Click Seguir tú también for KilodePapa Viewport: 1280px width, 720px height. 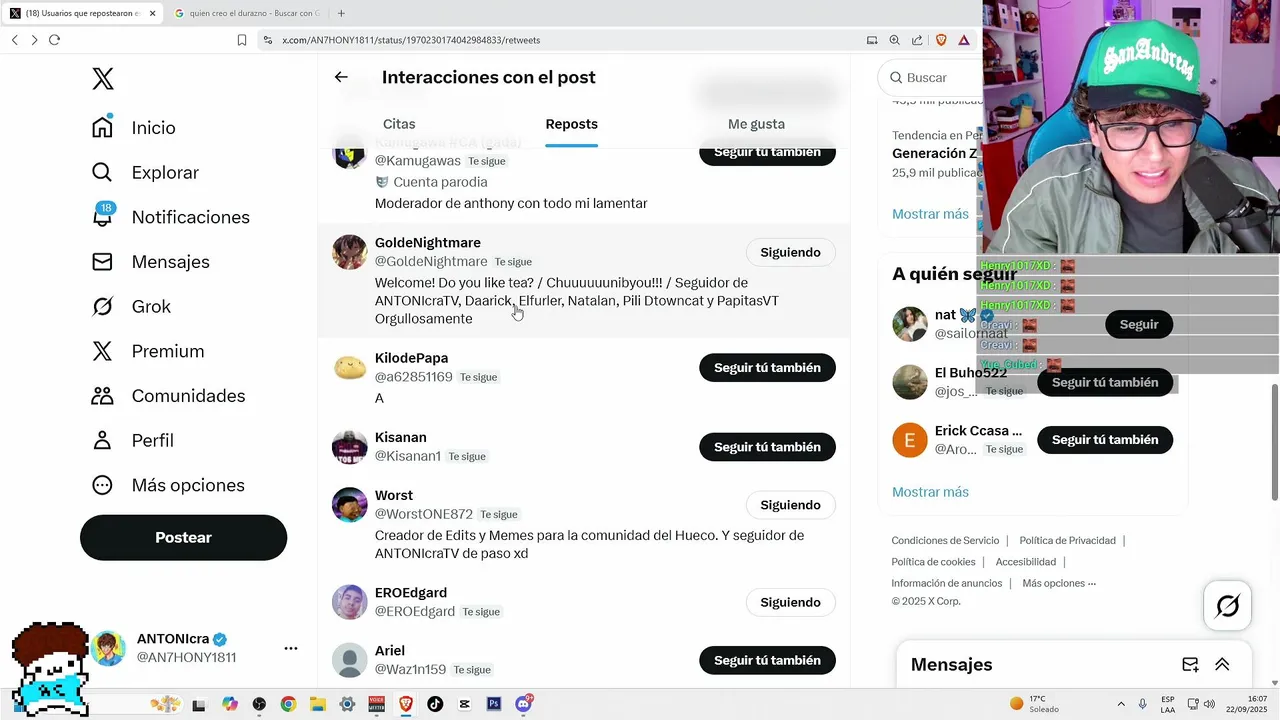[767, 368]
